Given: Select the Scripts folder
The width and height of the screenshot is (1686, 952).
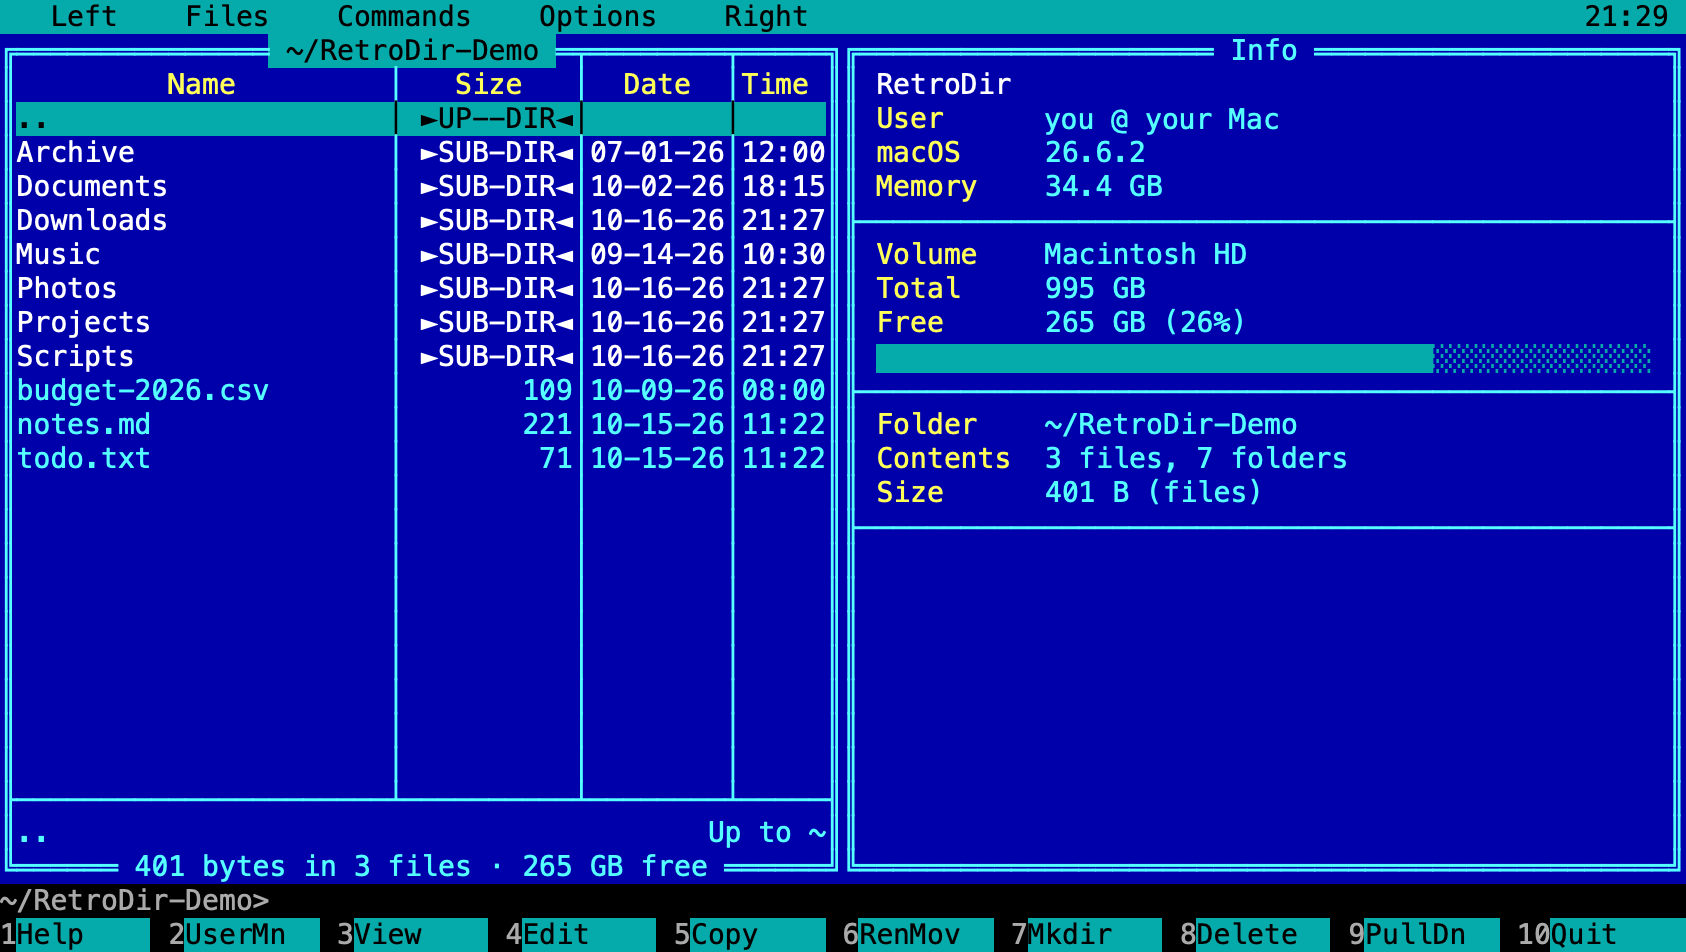Looking at the screenshot, I should [421, 357].
